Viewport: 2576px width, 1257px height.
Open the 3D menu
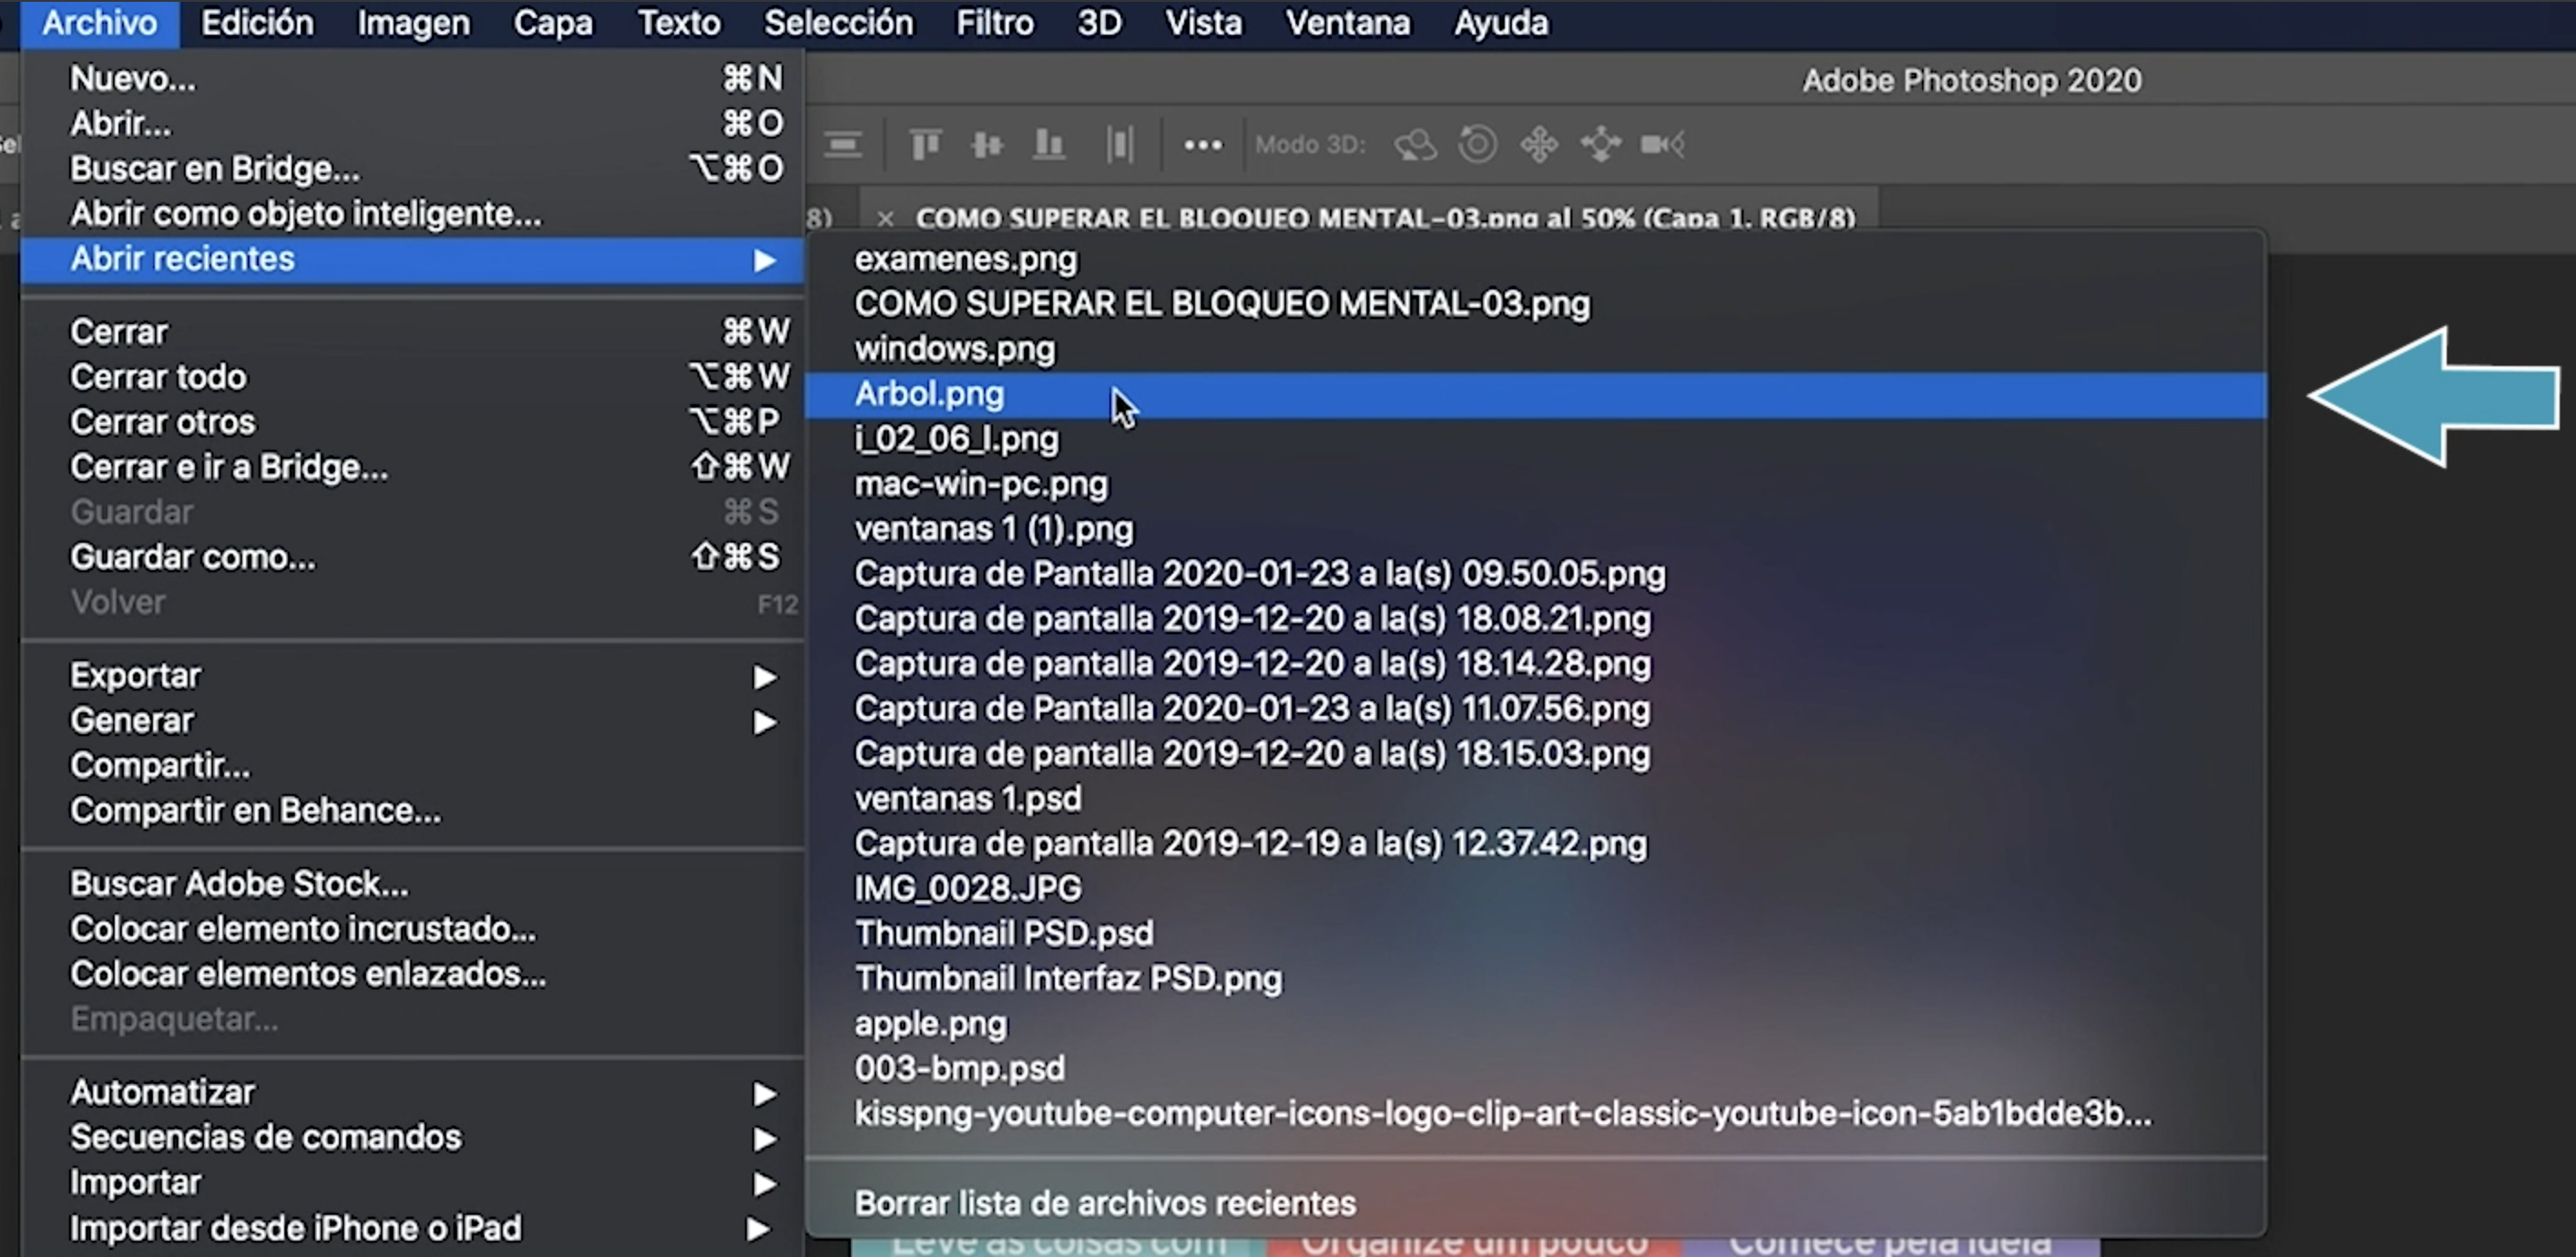click(1099, 23)
